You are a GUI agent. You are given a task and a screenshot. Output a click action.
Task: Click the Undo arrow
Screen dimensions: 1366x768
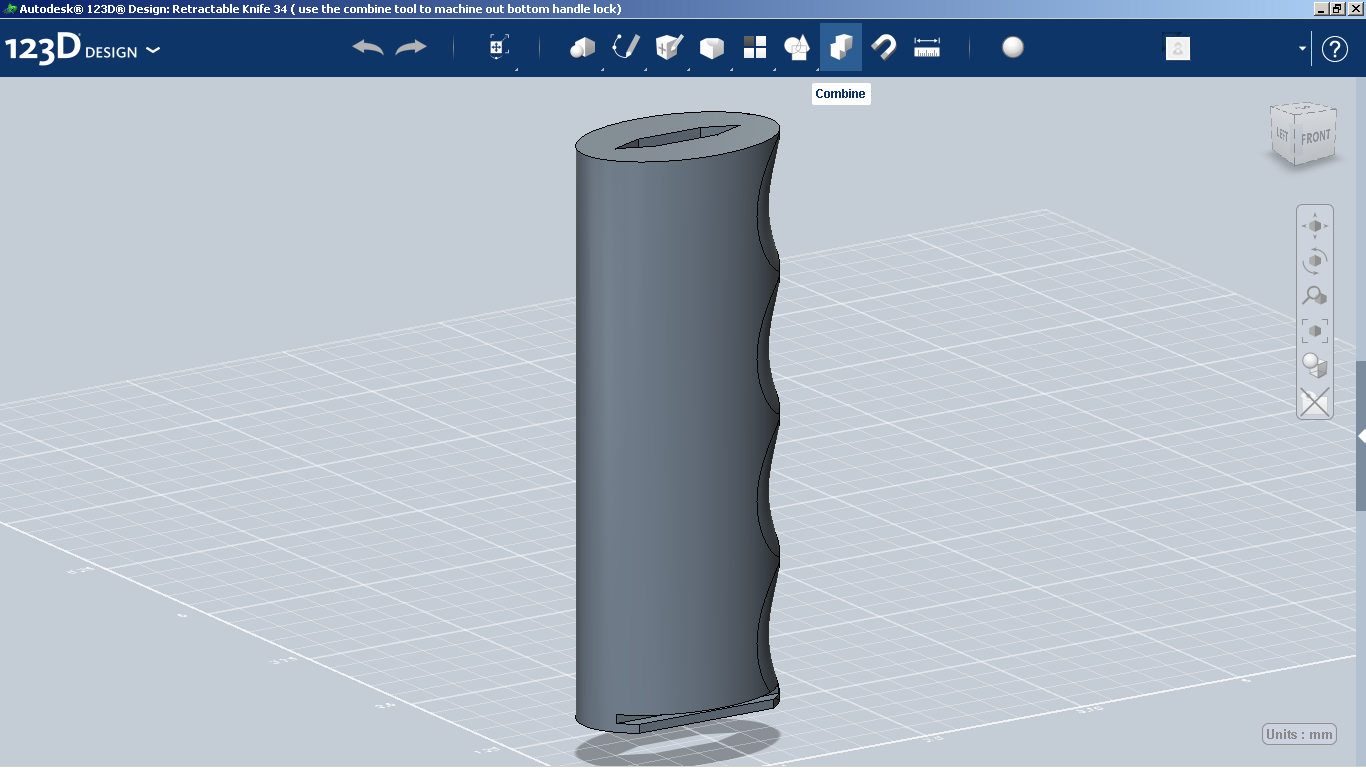pyautogui.click(x=367, y=46)
